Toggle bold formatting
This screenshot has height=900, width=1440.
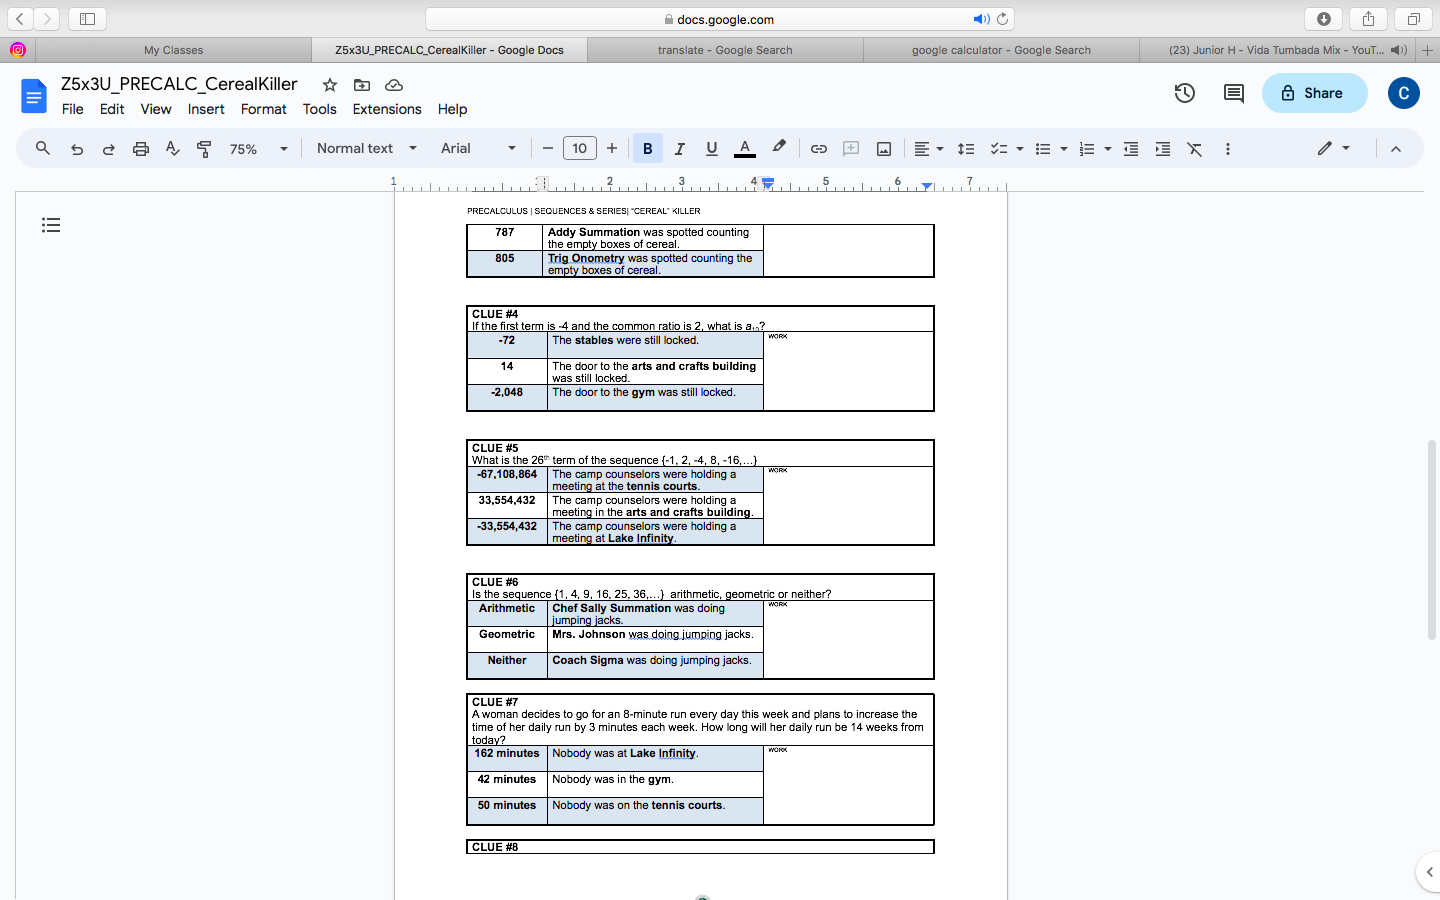(x=647, y=149)
